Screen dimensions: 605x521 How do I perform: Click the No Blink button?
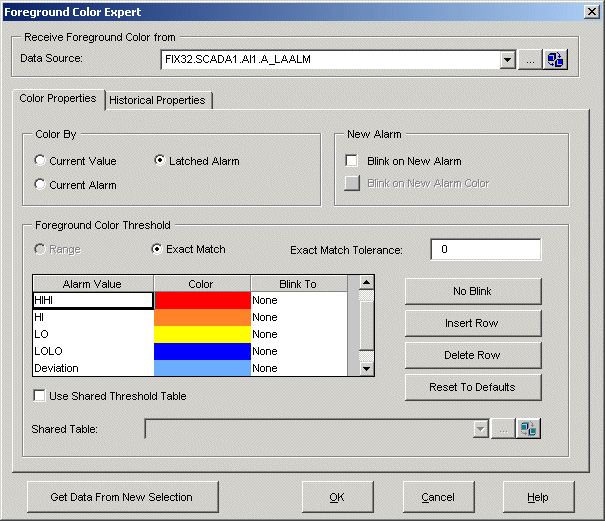click(473, 291)
